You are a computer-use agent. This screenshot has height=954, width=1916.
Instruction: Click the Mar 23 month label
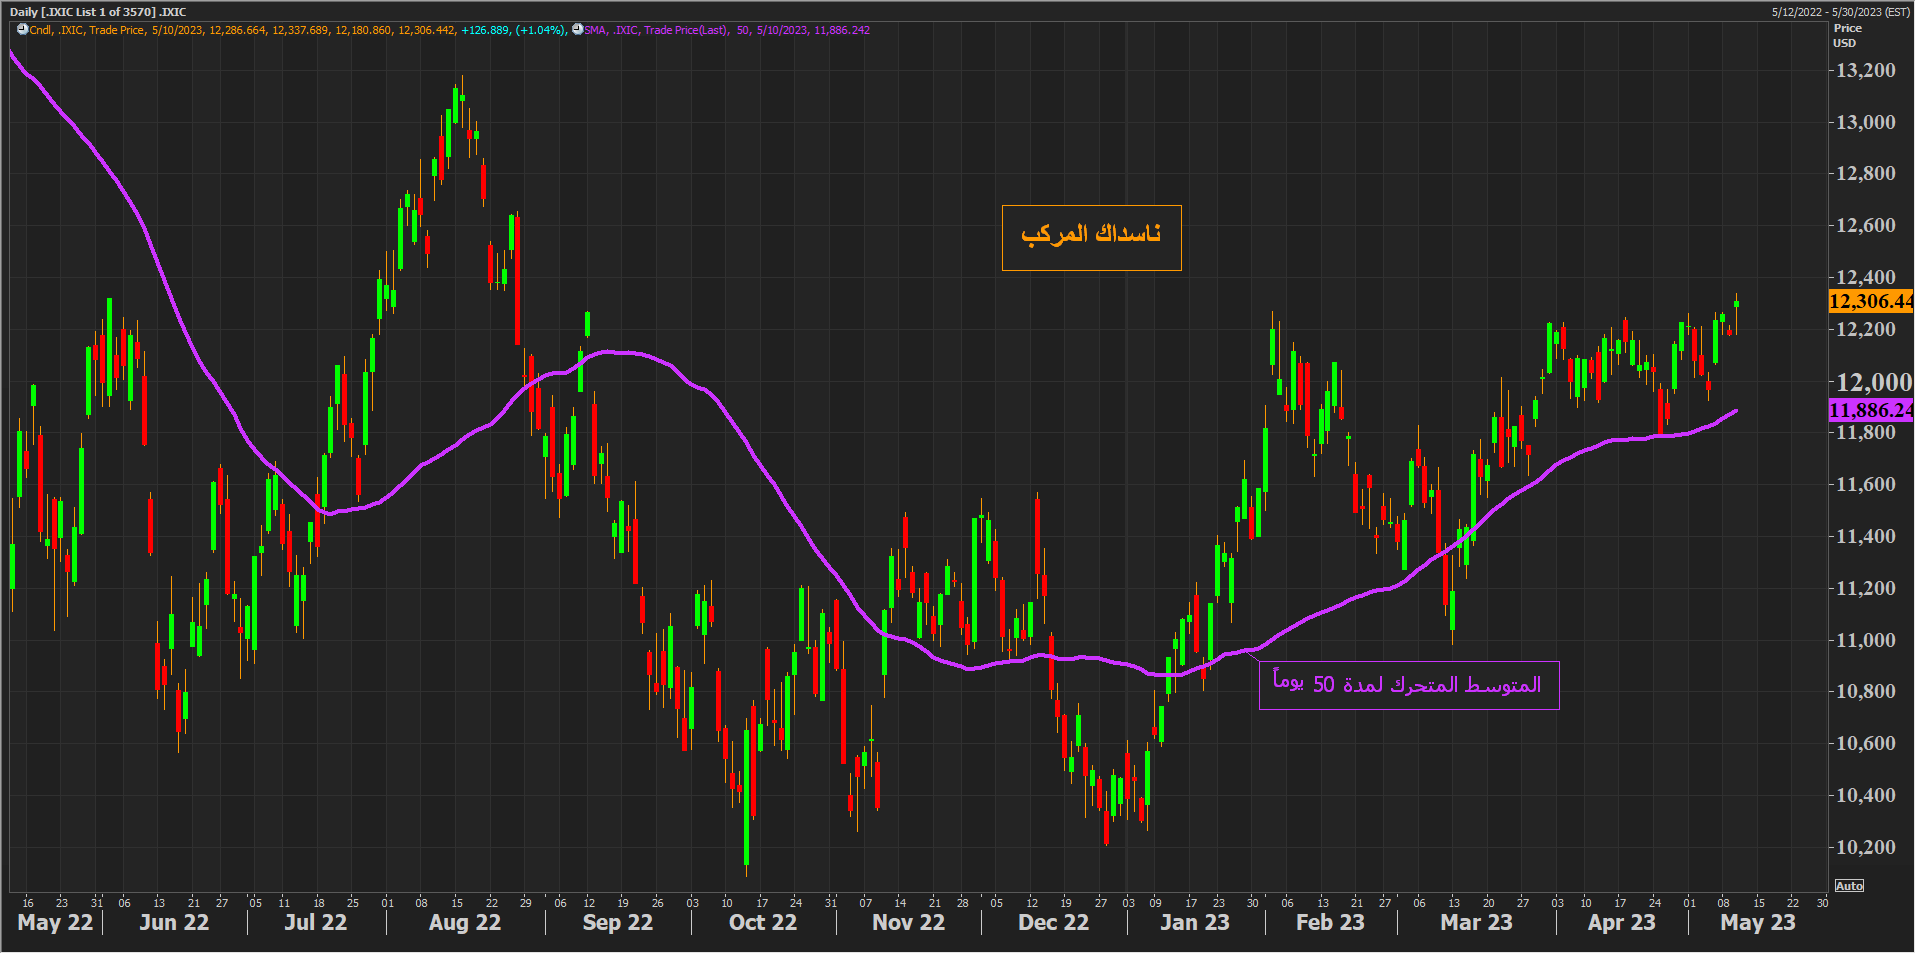coord(1476,923)
